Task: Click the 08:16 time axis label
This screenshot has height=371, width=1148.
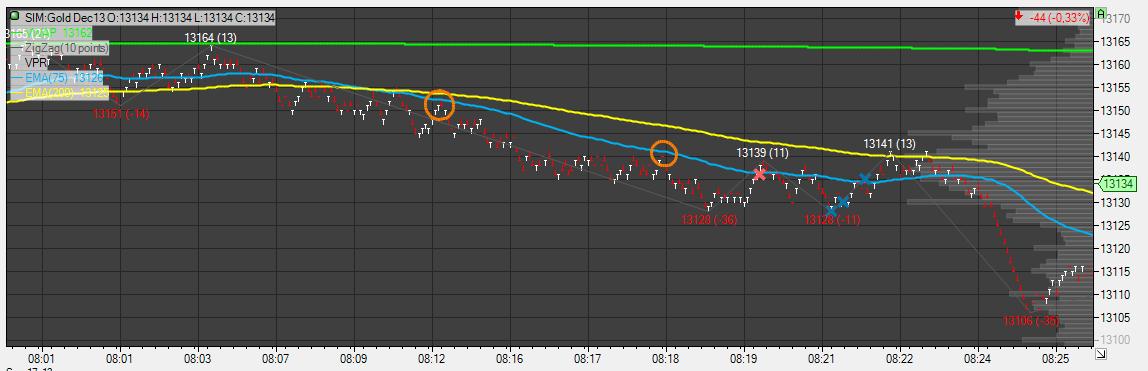Action: coord(510,359)
